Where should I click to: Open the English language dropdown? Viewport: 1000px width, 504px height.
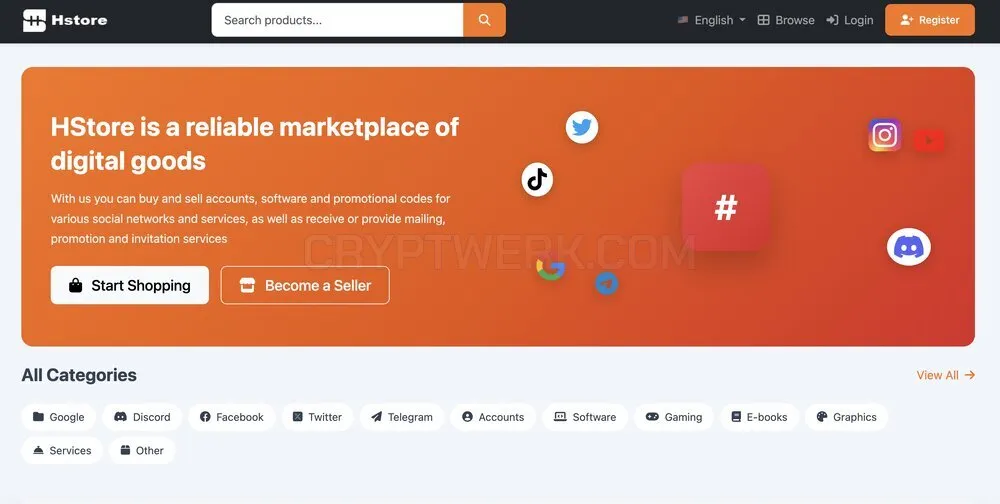coord(711,20)
